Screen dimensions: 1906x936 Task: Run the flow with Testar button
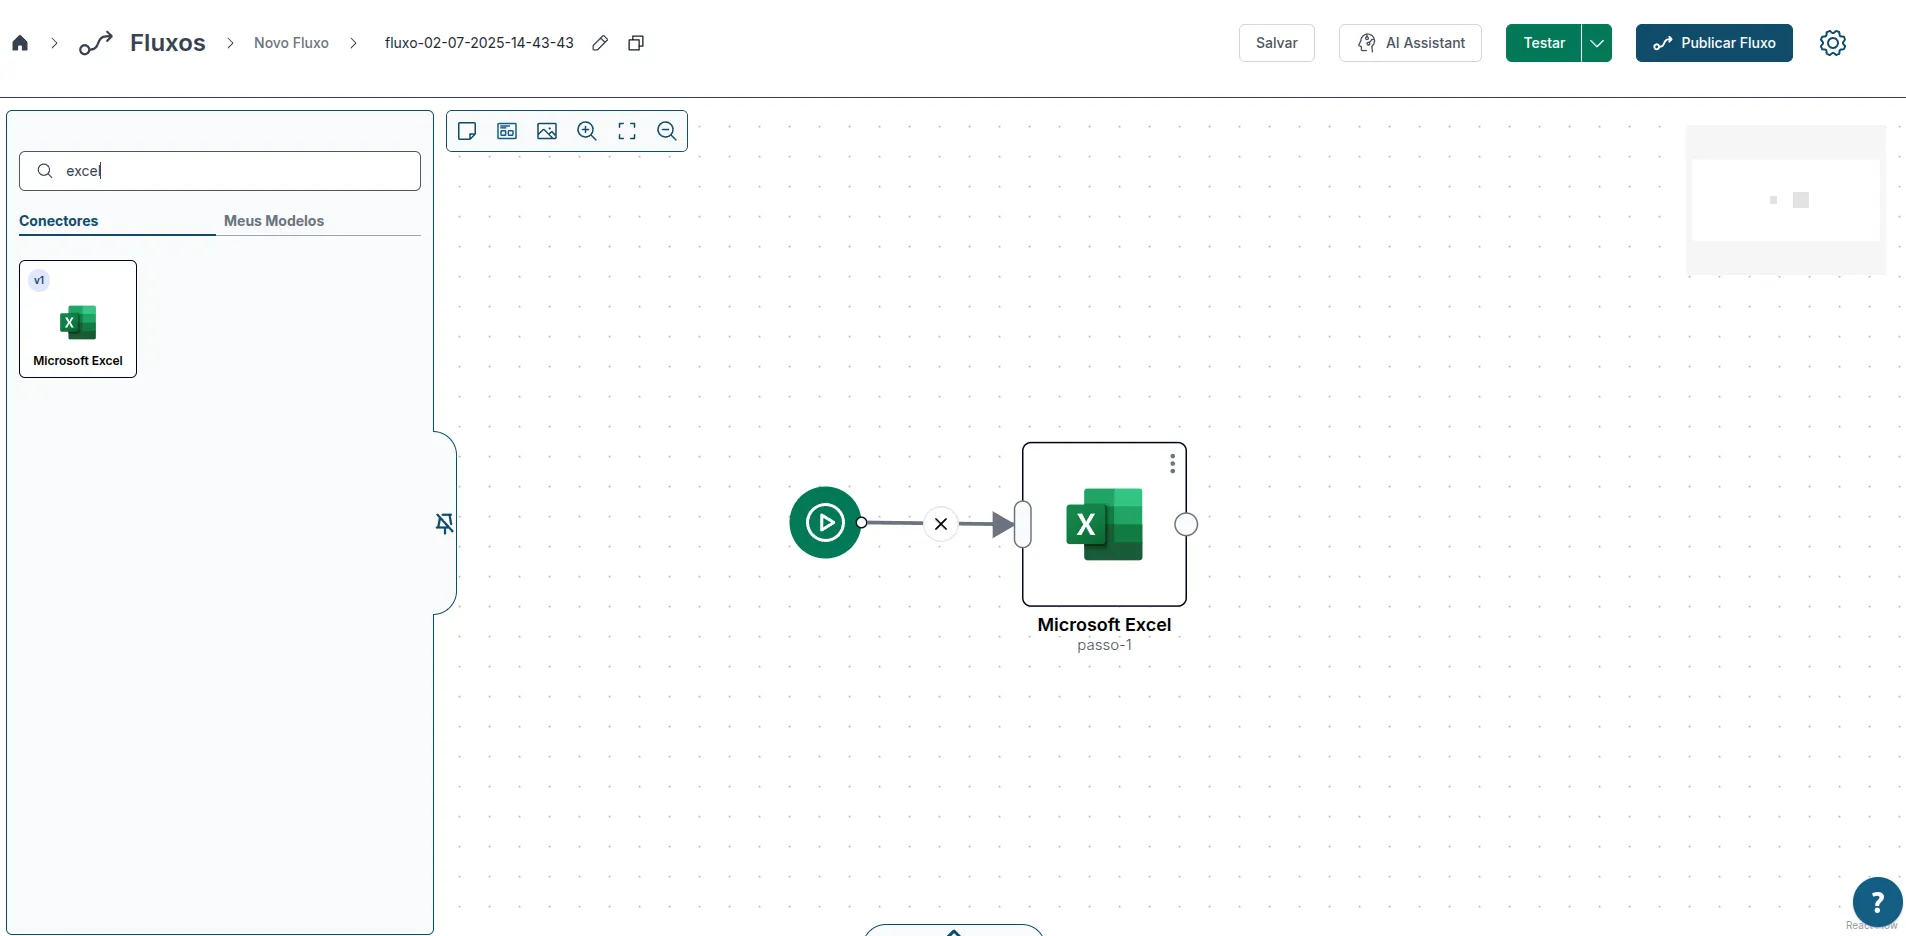click(x=1544, y=43)
